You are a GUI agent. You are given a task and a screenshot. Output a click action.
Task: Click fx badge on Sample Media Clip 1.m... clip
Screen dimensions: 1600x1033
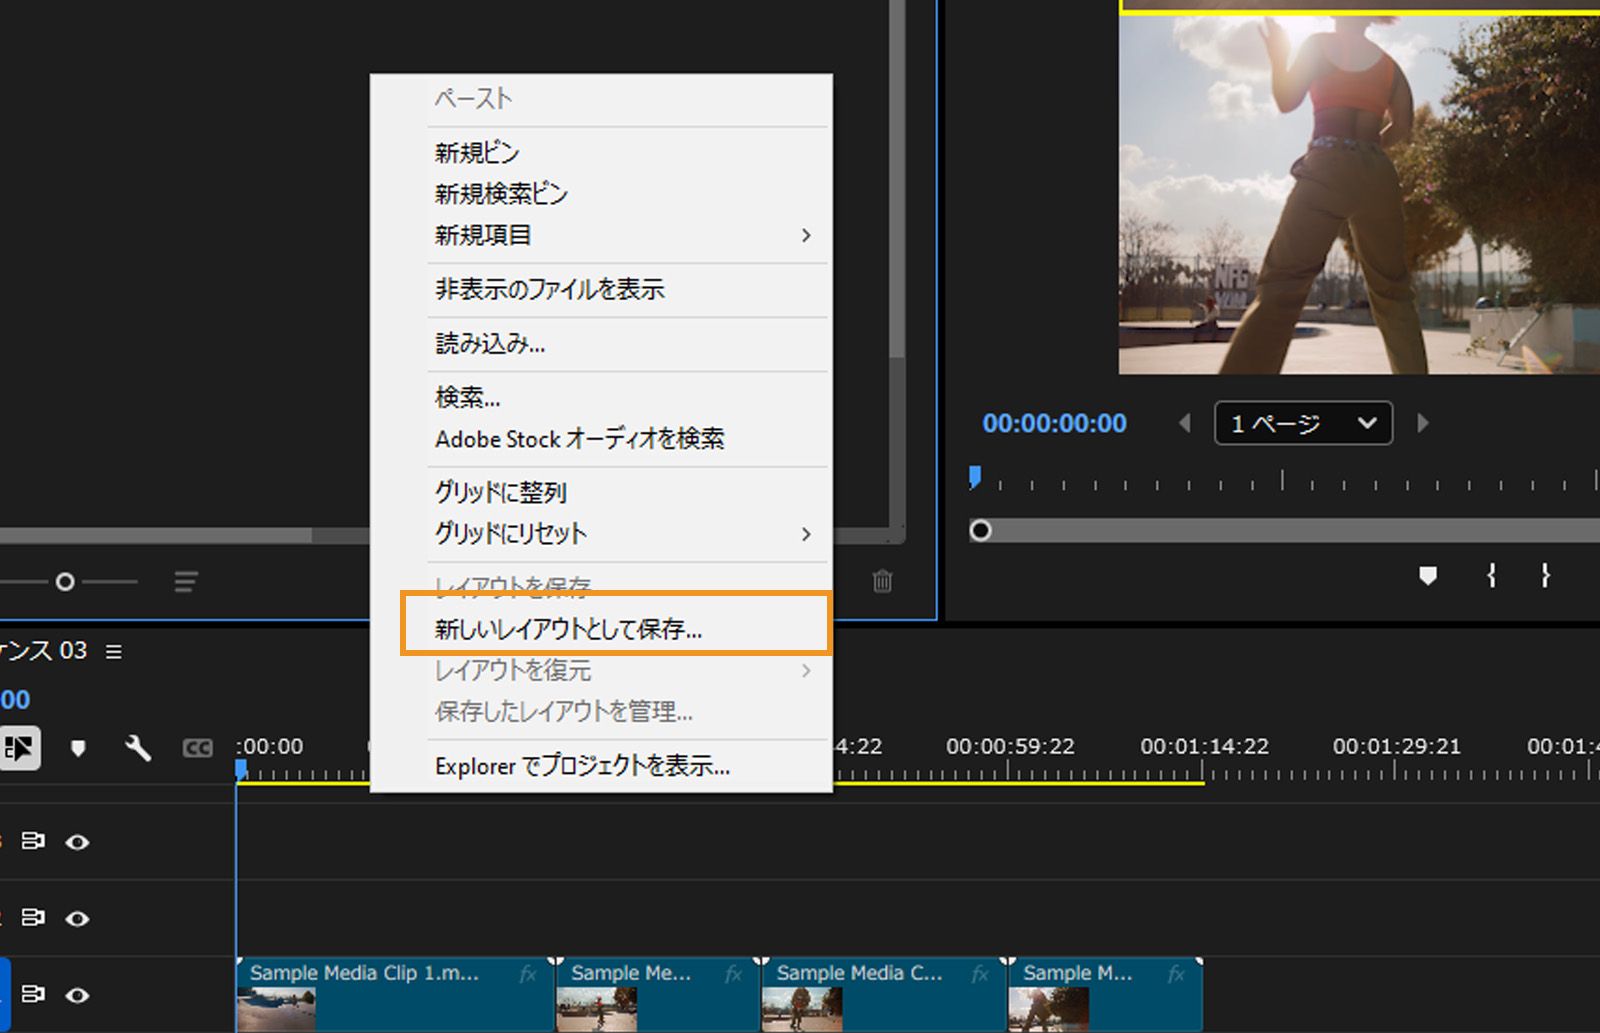tap(528, 973)
